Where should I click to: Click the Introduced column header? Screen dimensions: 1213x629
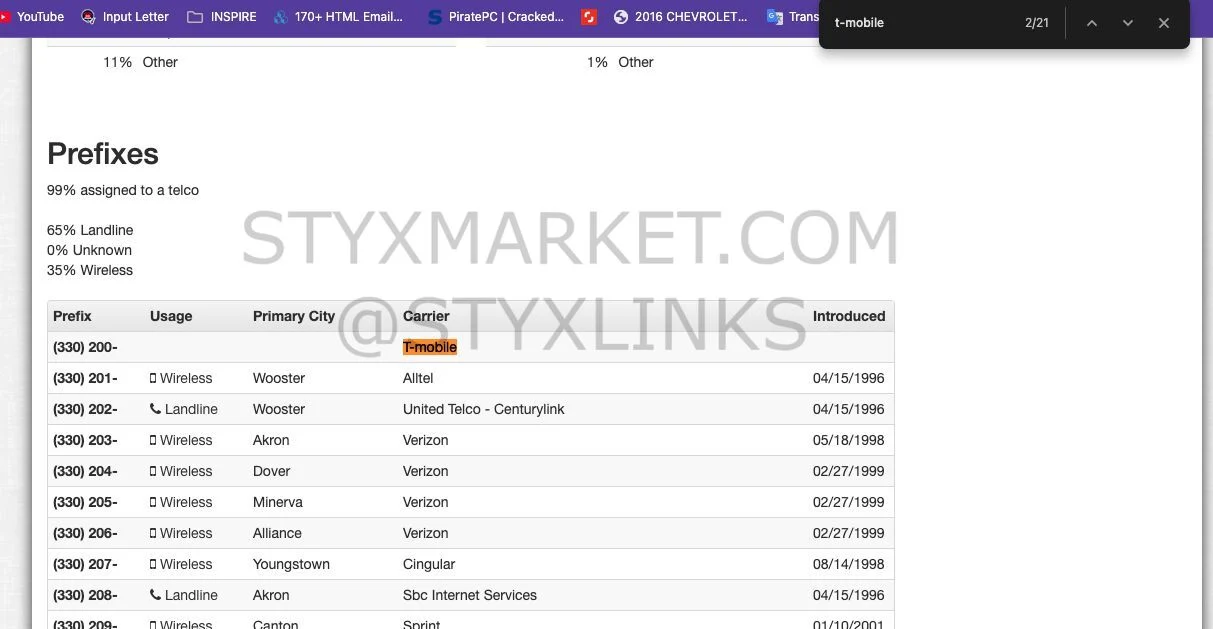pyautogui.click(x=848, y=316)
